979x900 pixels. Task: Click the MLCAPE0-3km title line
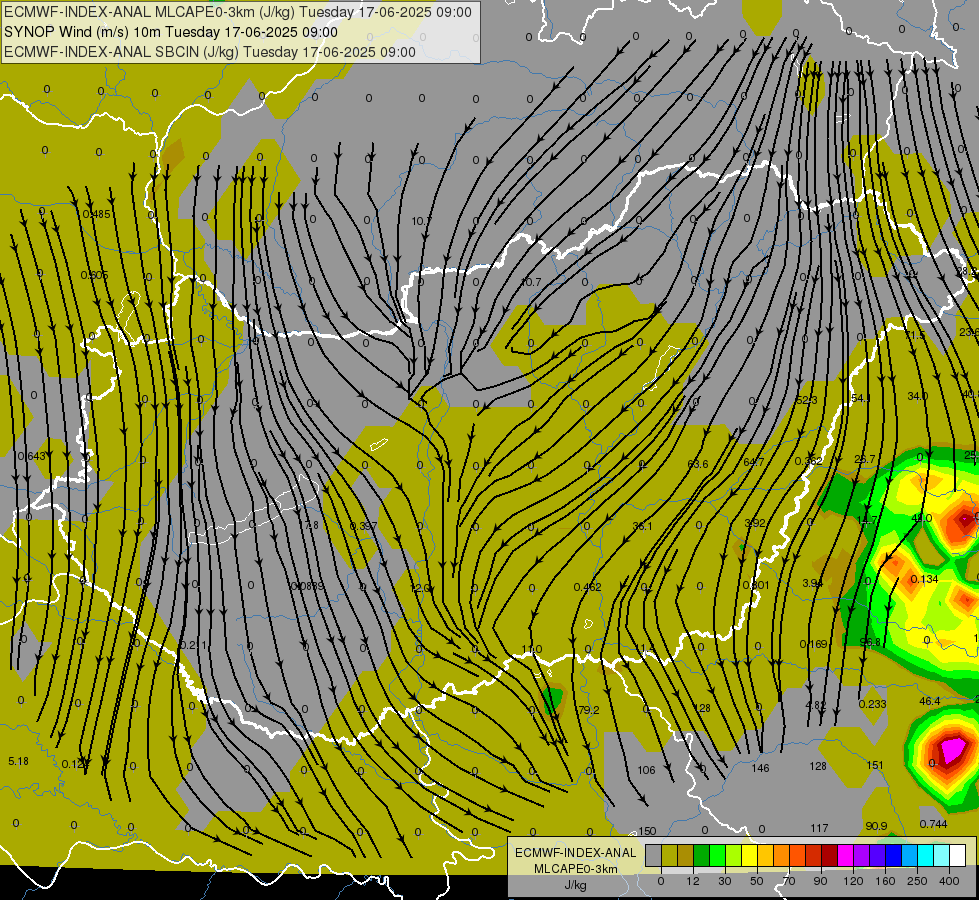[x=238, y=12]
